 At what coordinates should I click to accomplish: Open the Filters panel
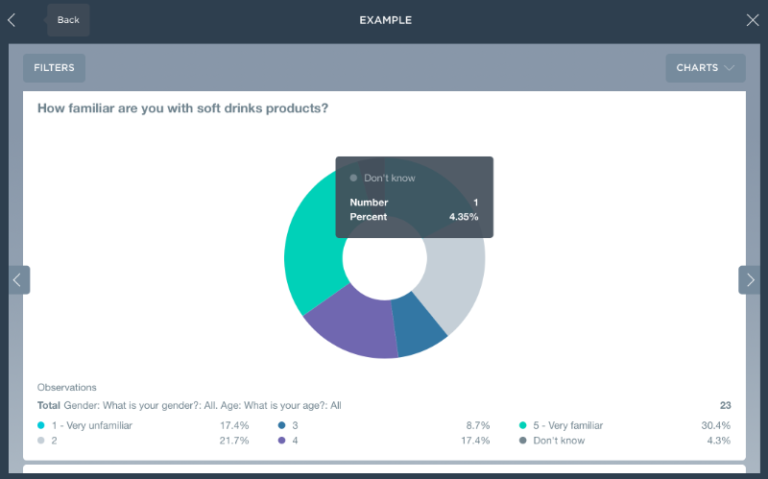point(54,68)
